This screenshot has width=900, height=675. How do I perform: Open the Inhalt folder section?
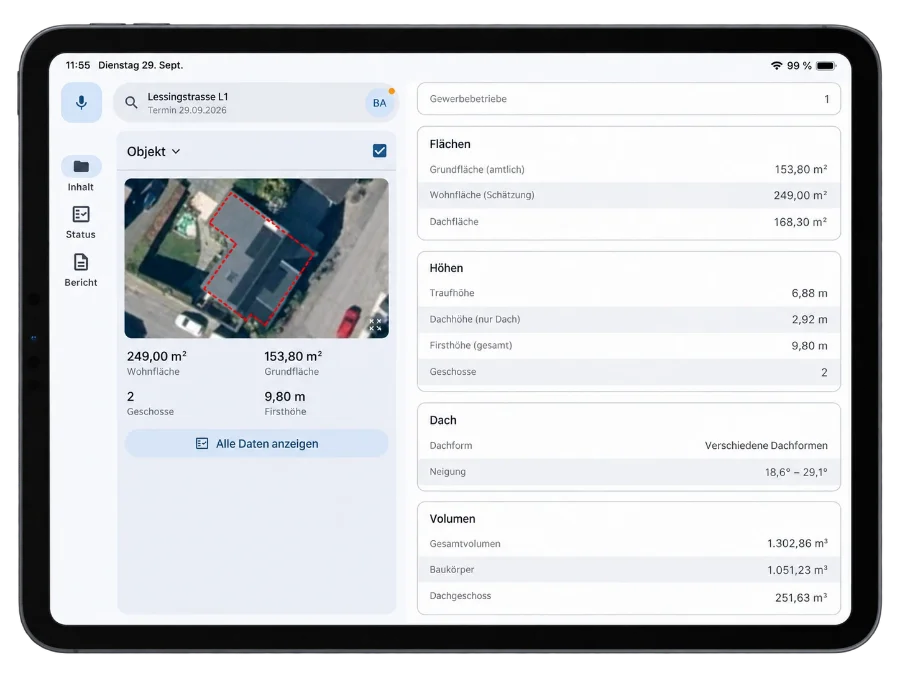(x=81, y=174)
